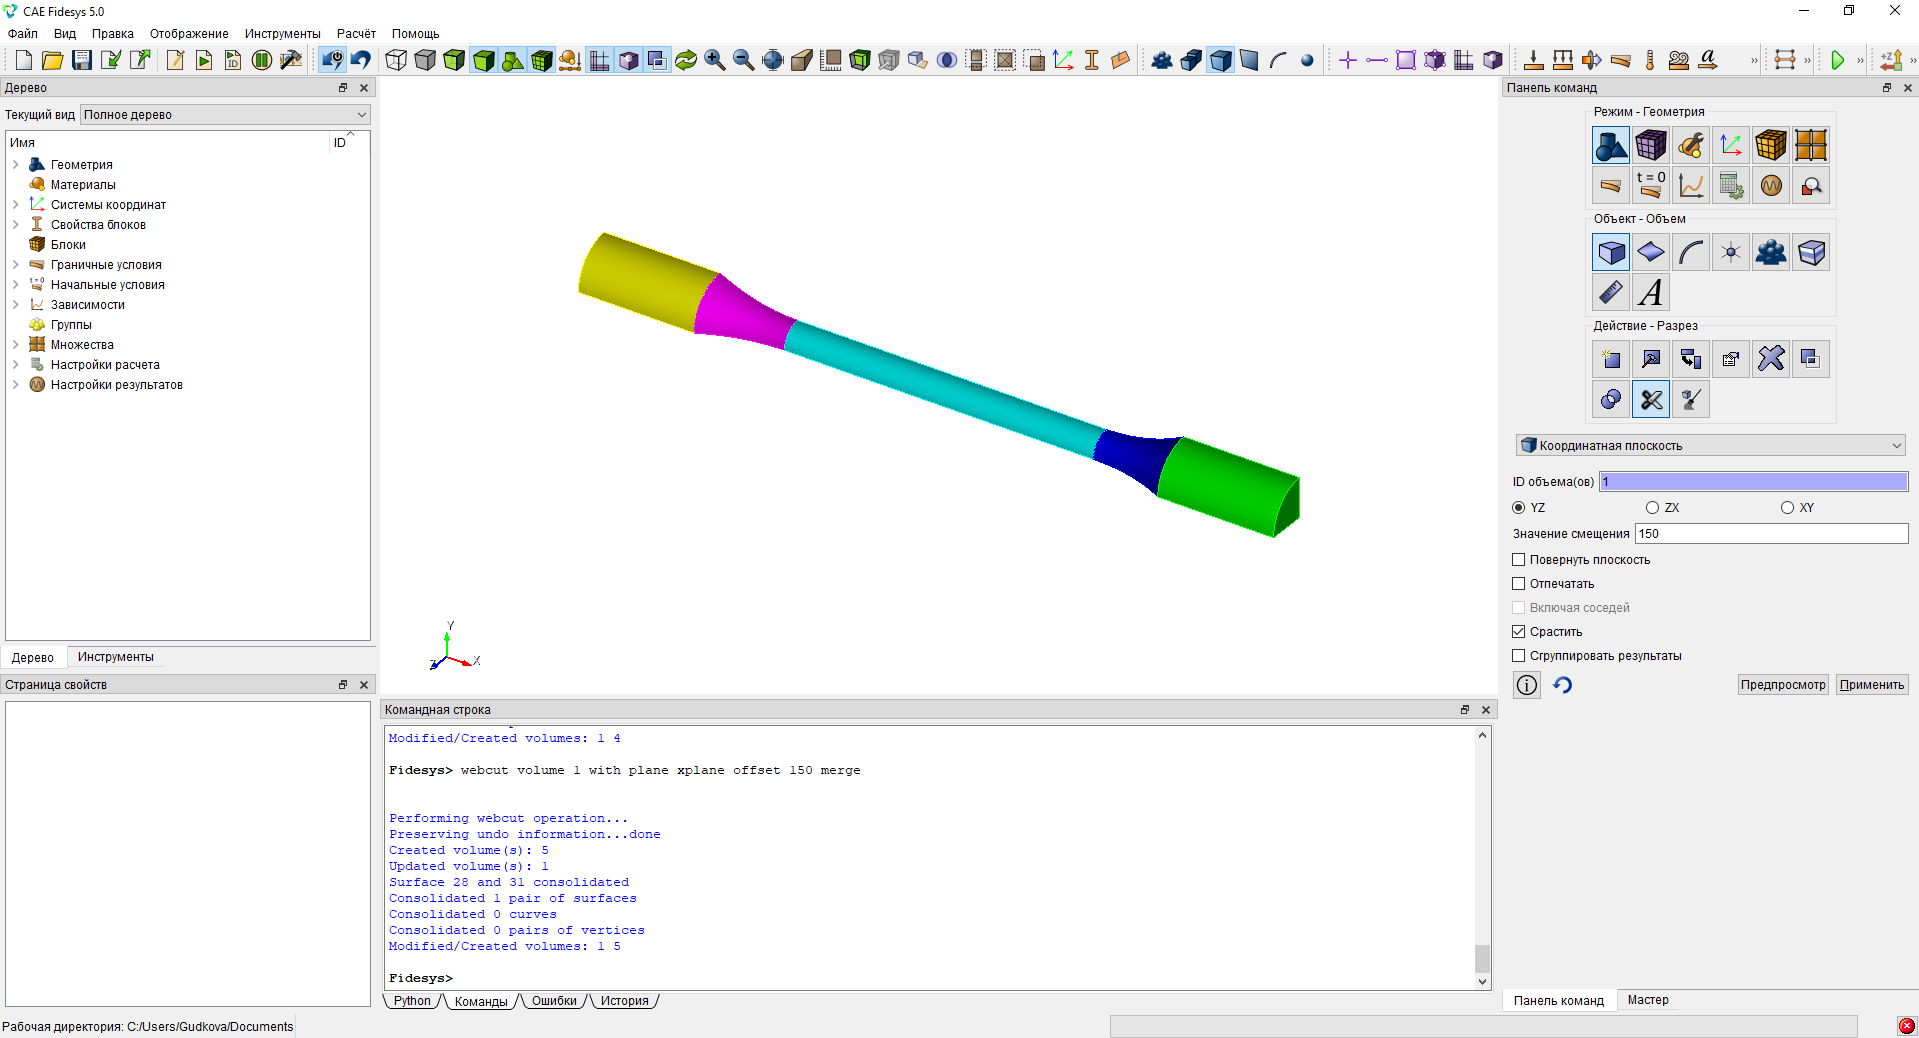
Task: Click the Предпросмотр button
Action: pos(1783,685)
